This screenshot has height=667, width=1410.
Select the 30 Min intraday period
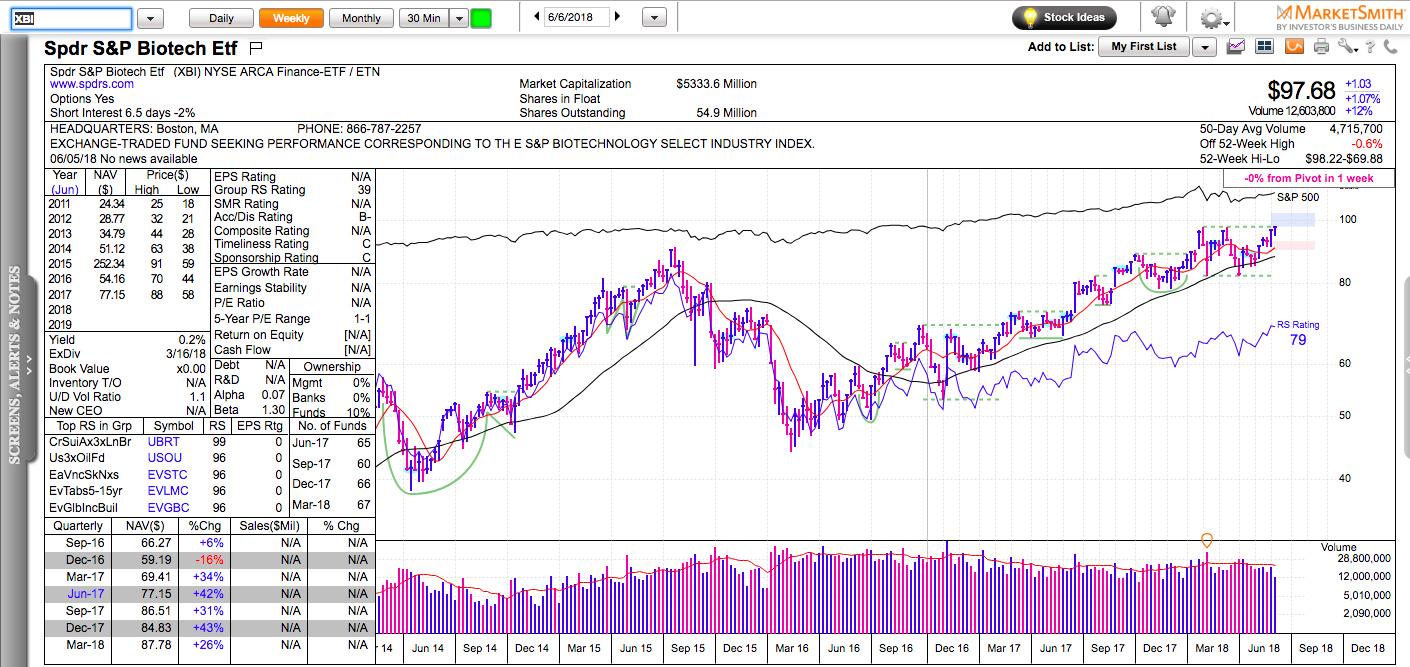tap(423, 18)
